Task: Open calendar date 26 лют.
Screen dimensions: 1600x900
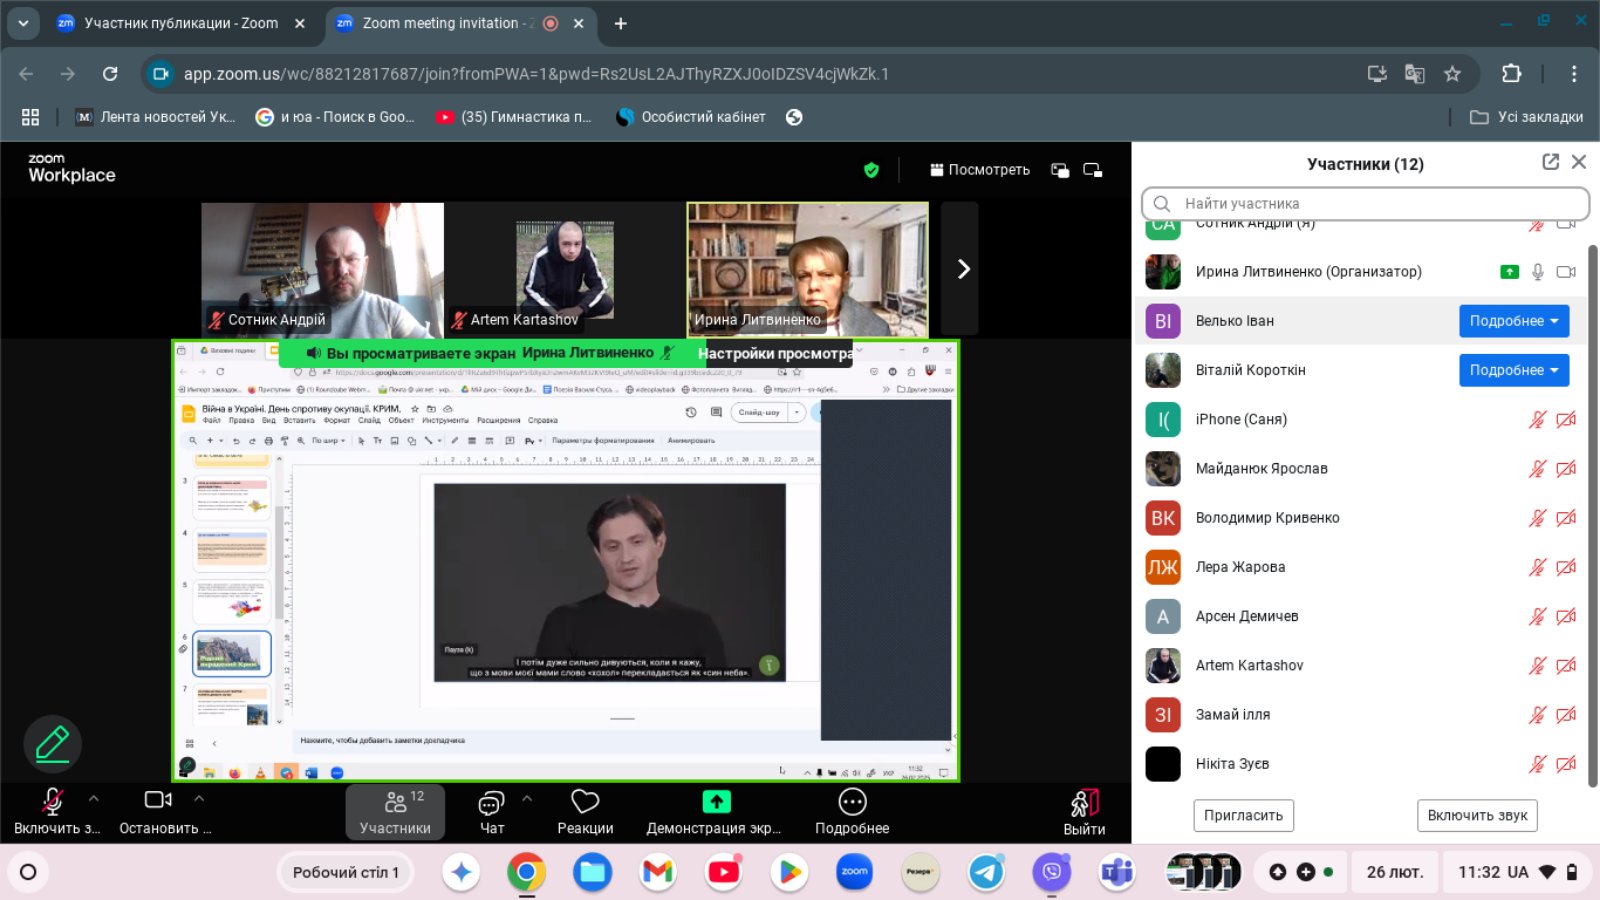Action: 1394,872
